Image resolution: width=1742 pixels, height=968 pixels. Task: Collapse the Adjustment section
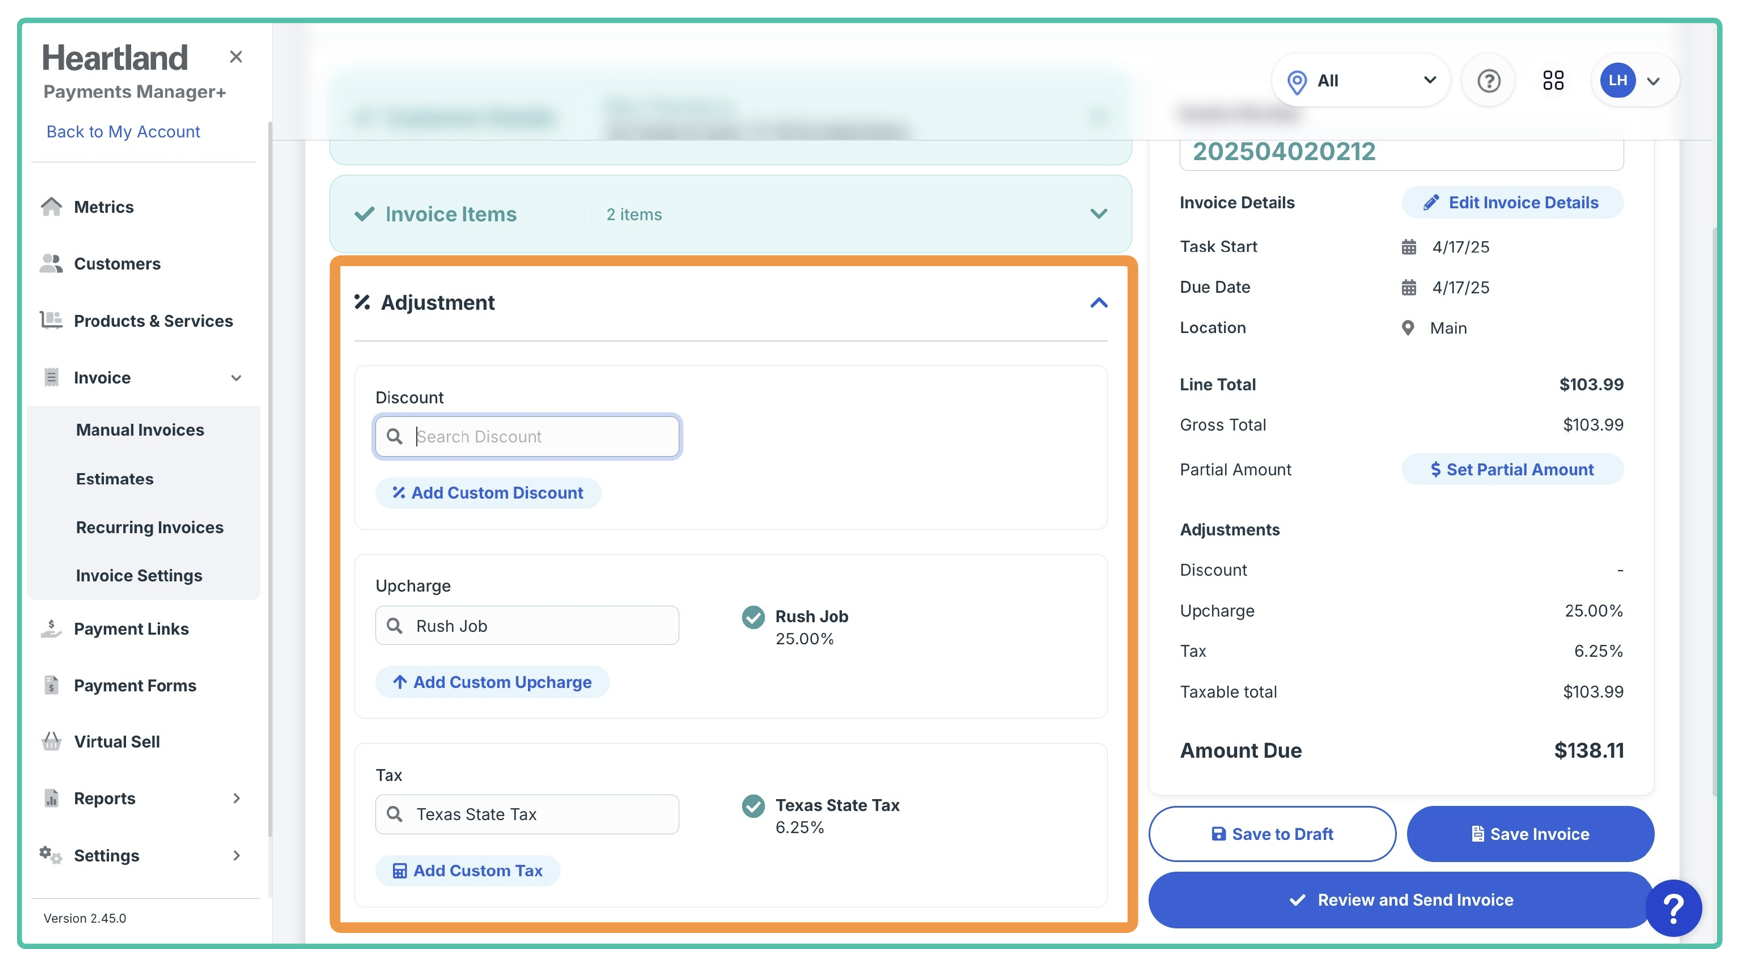(1098, 303)
